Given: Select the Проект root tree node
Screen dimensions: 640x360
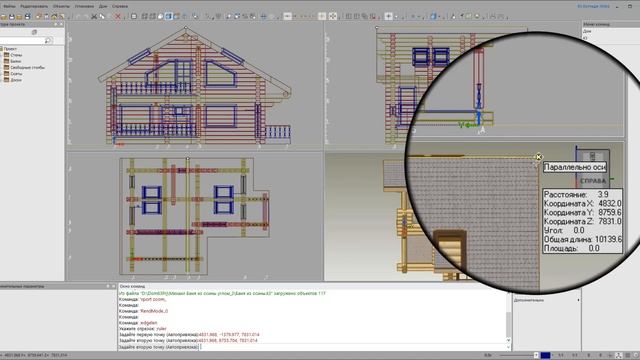Looking at the screenshot, I should (11, 49).
